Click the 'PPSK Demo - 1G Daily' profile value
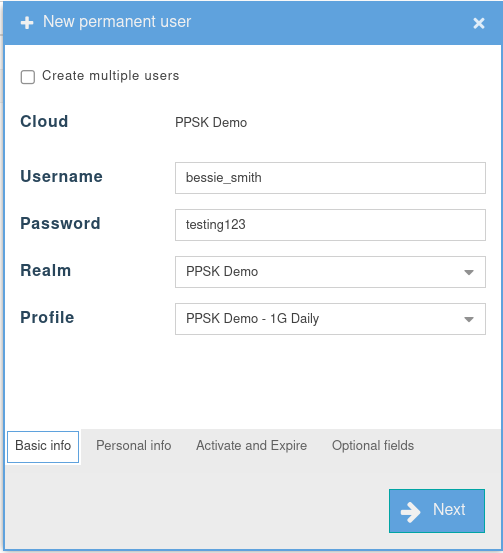This screenshot has height=553, width=503. 253,318
